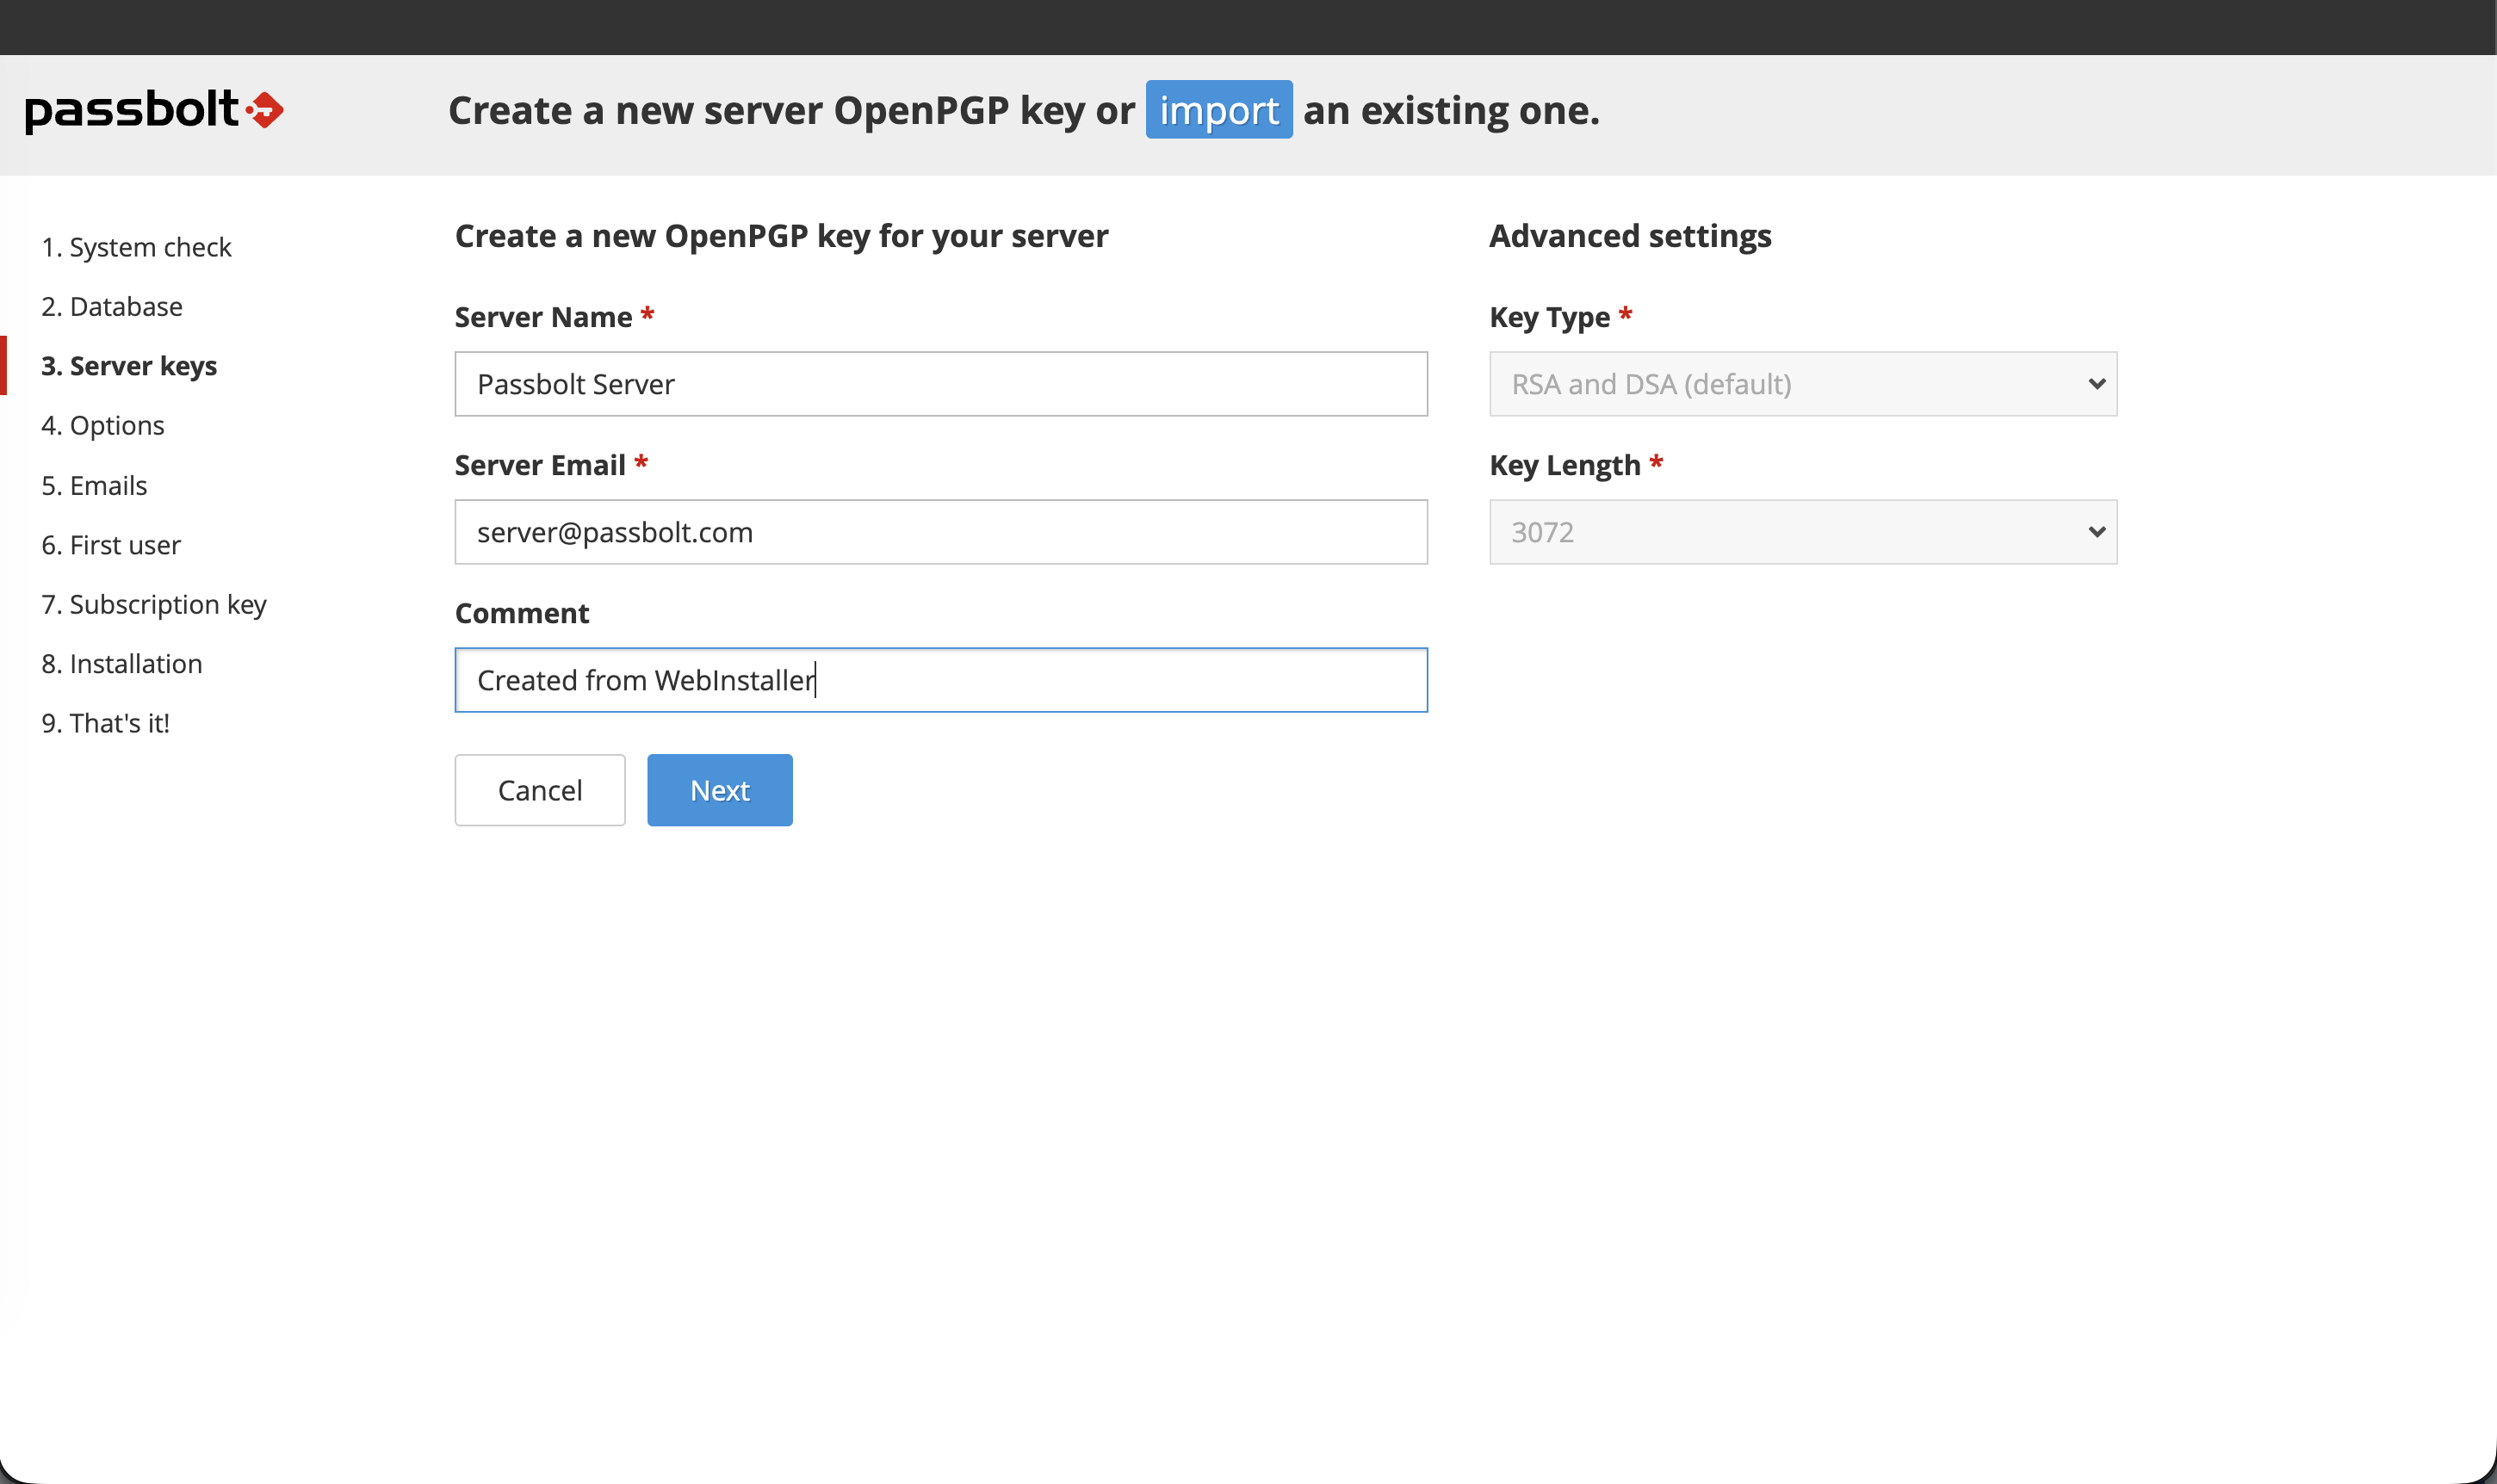Open the Key Length dropdown
This screenshot has width=2497, height=1484.
[x=1802, y=532]
